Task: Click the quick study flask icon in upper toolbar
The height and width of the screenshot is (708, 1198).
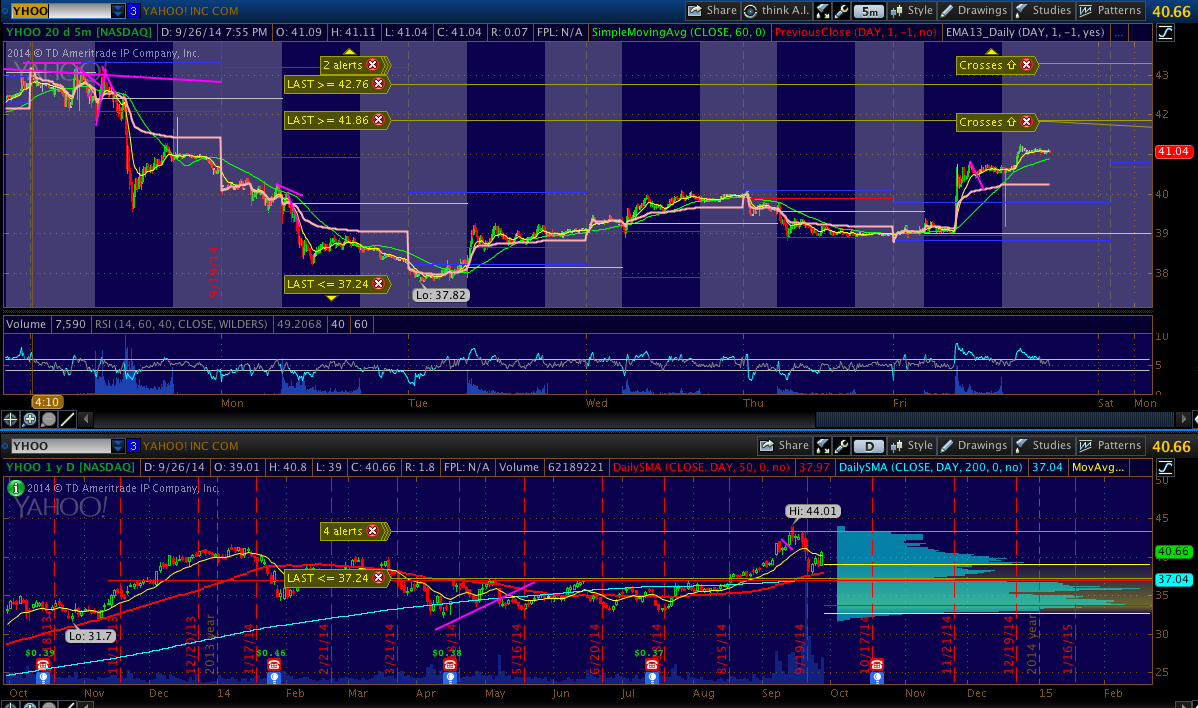Action: click(x=822, y=11)
